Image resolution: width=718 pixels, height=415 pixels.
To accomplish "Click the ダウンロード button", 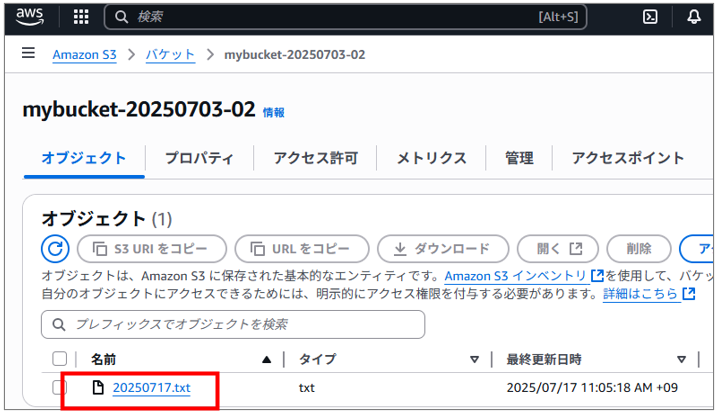I will click(443, 249).
